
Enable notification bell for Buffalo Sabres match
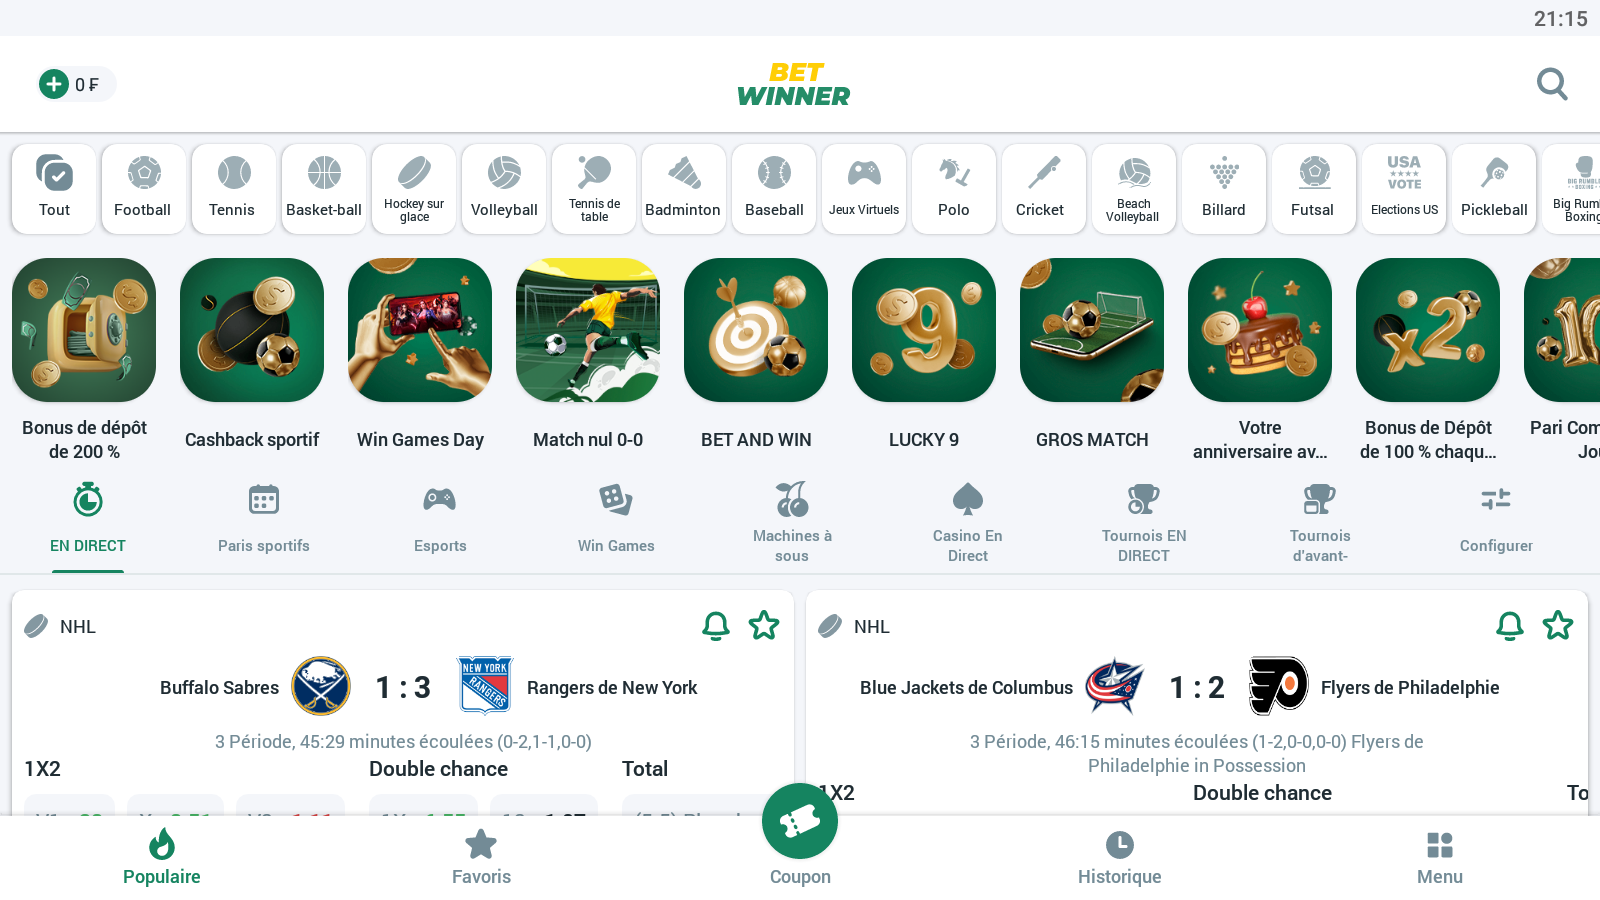[x=716, y=625]
